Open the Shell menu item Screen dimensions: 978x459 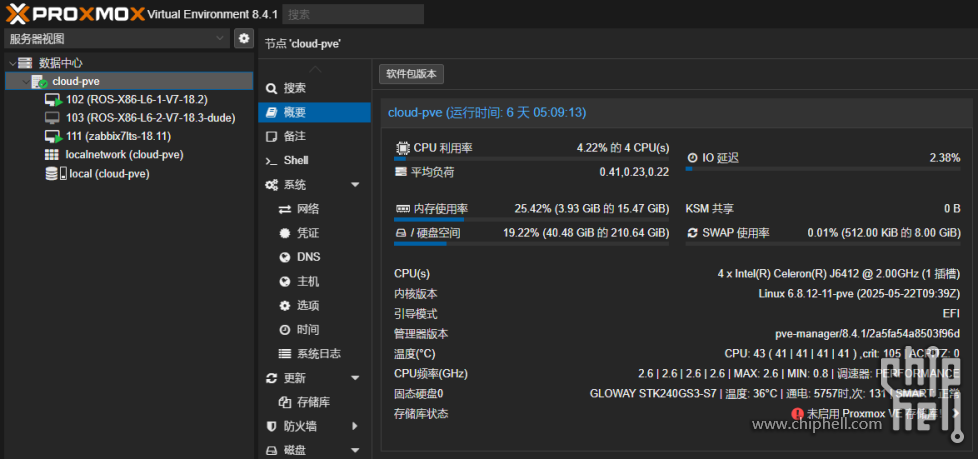point(314,160)
